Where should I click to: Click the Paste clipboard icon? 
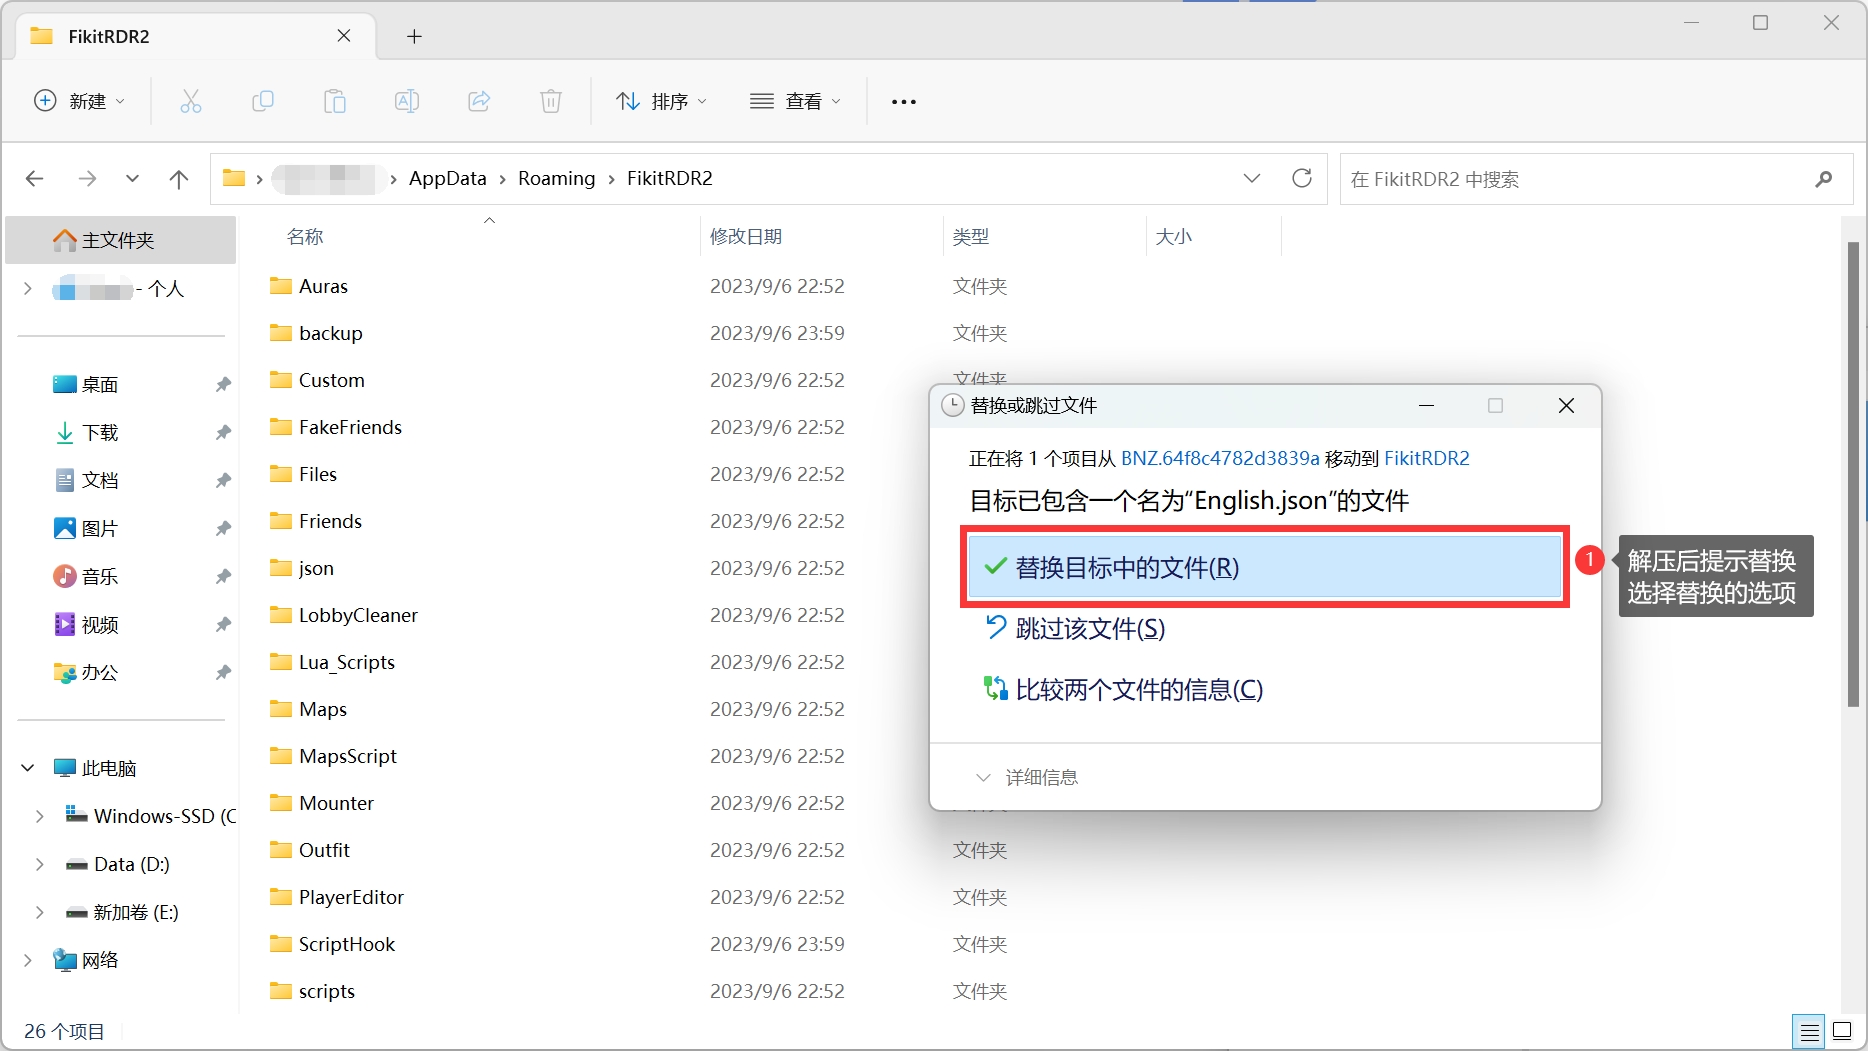coord(335,101)
